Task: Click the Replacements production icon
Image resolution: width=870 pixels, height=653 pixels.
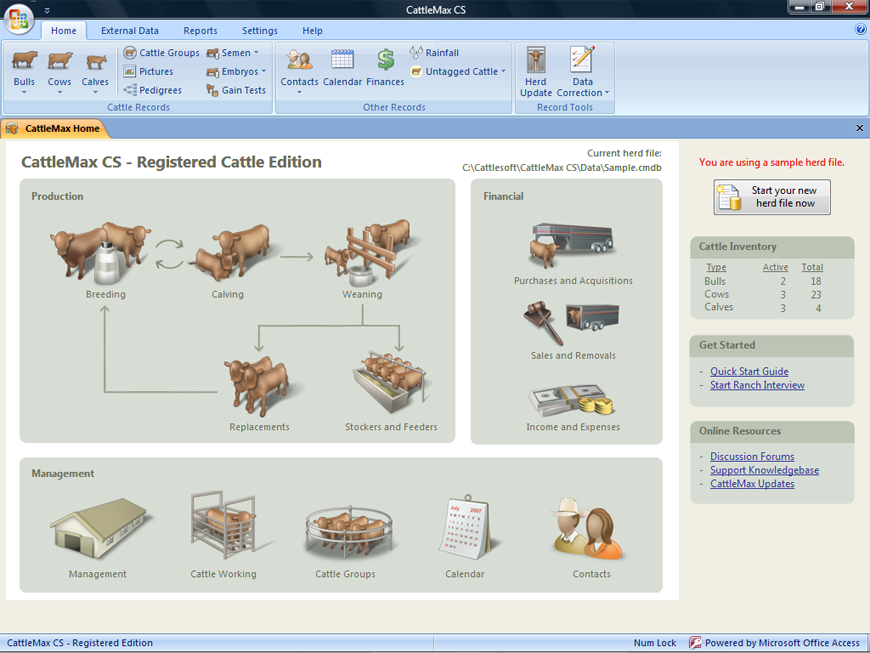Action: (x=259, y=387)
